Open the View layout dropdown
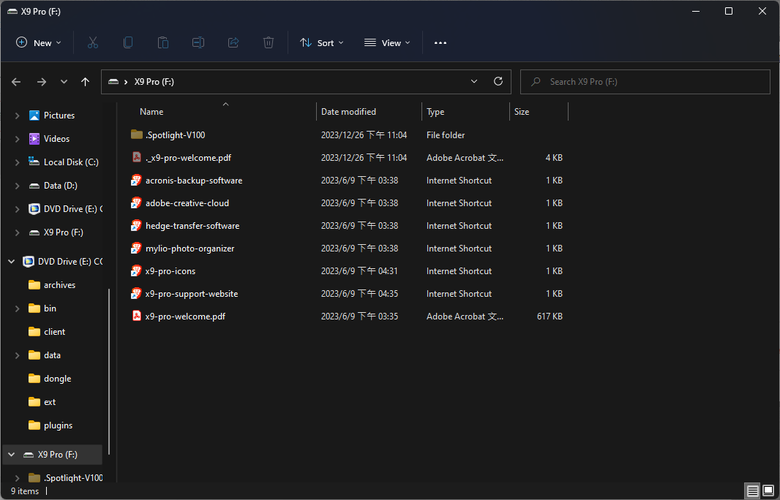The height and width of the screenshot is (500, 780). click(x=387, y=43)
